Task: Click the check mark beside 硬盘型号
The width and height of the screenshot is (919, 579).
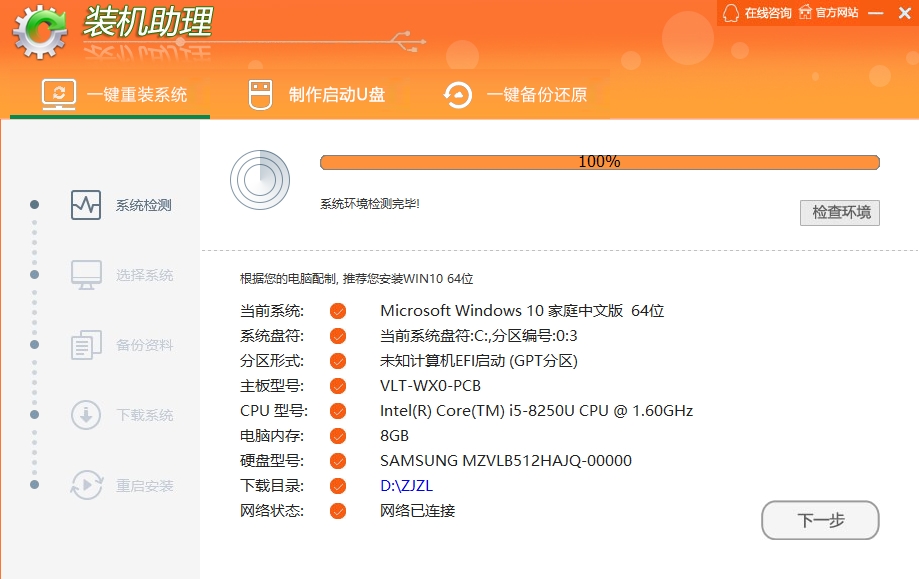Action: tap(338, 461)
